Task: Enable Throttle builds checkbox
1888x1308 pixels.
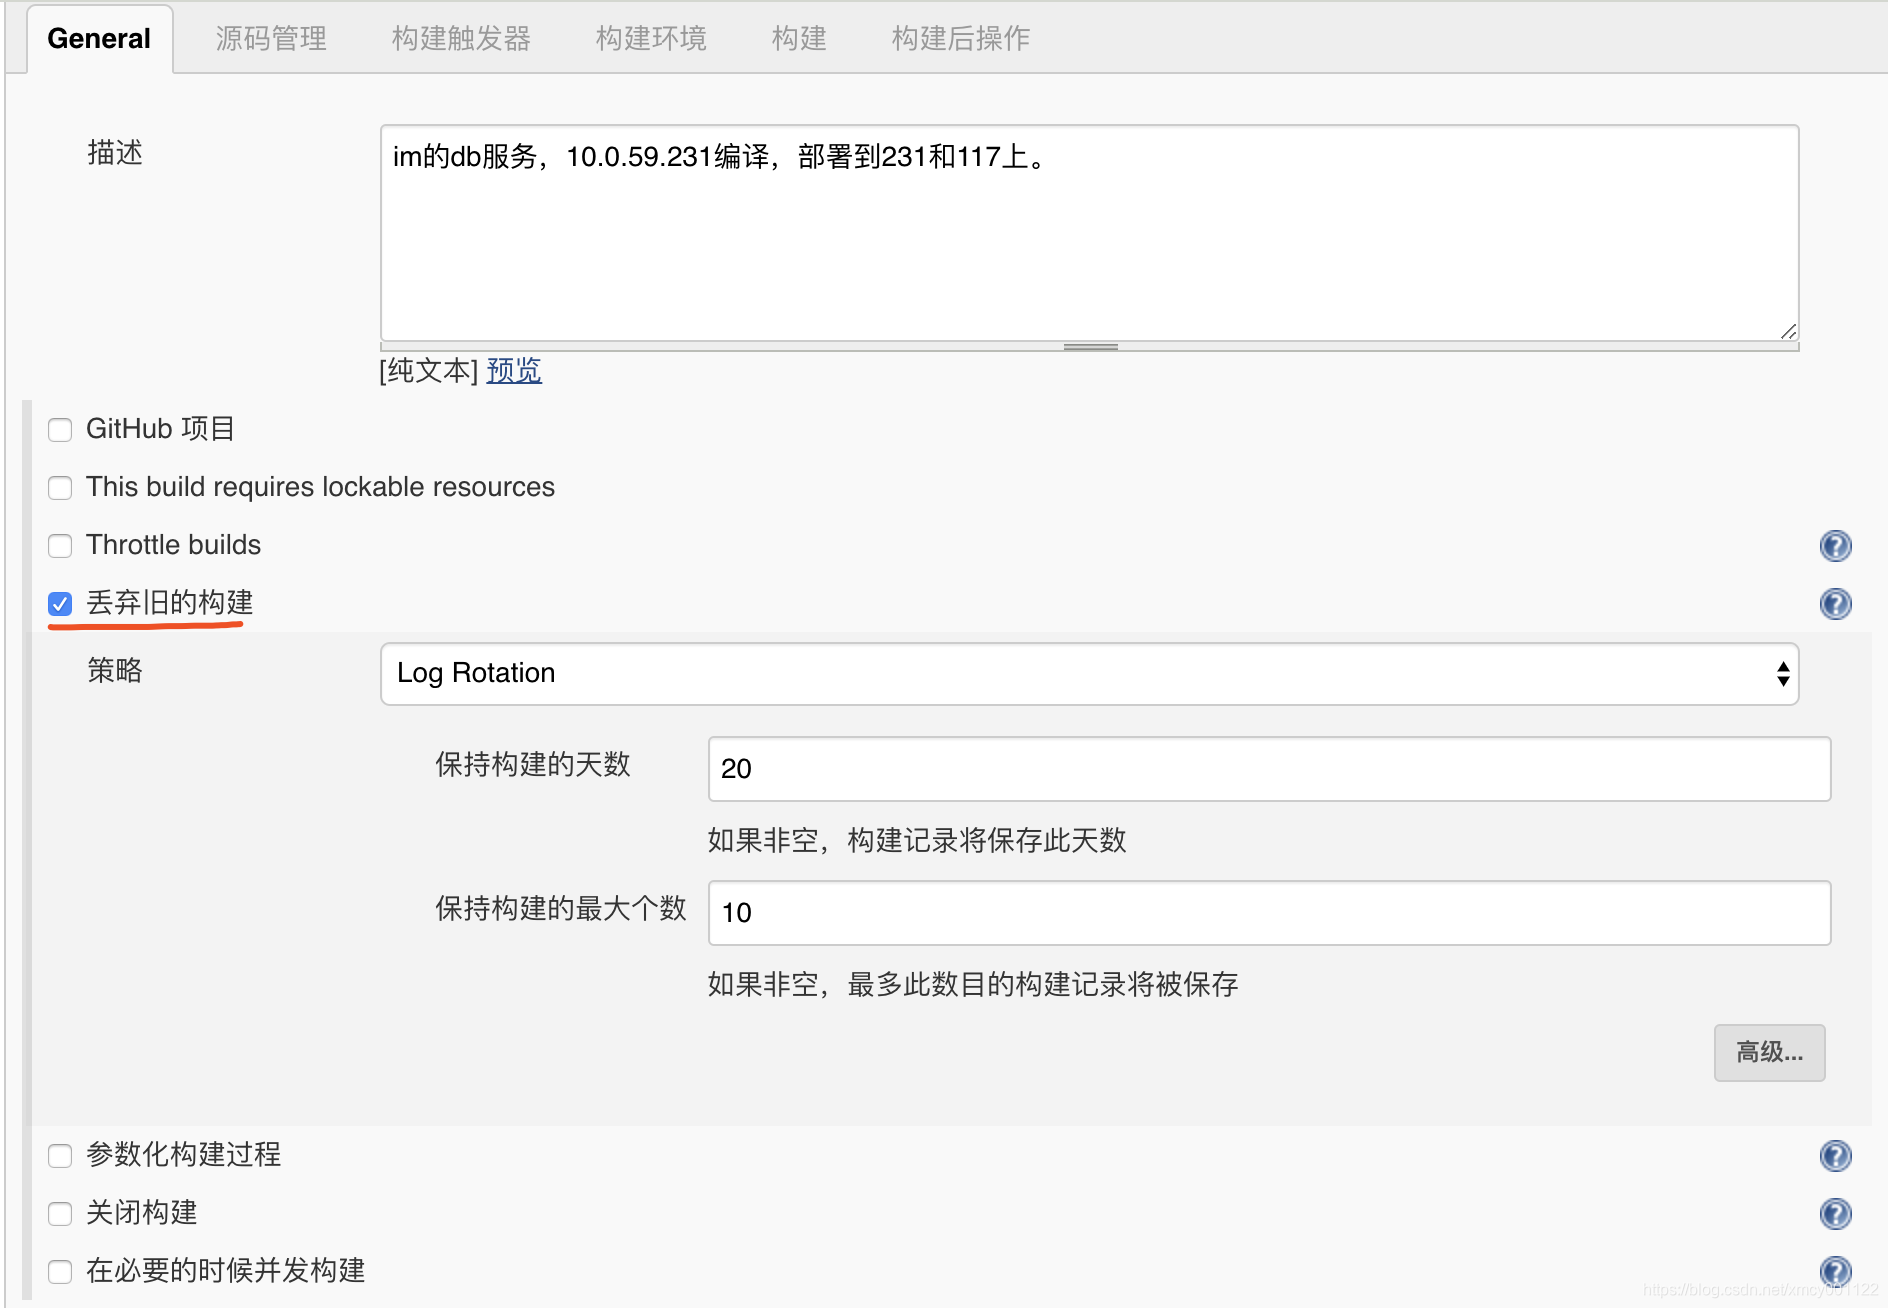Action: [x=60, y=546]
